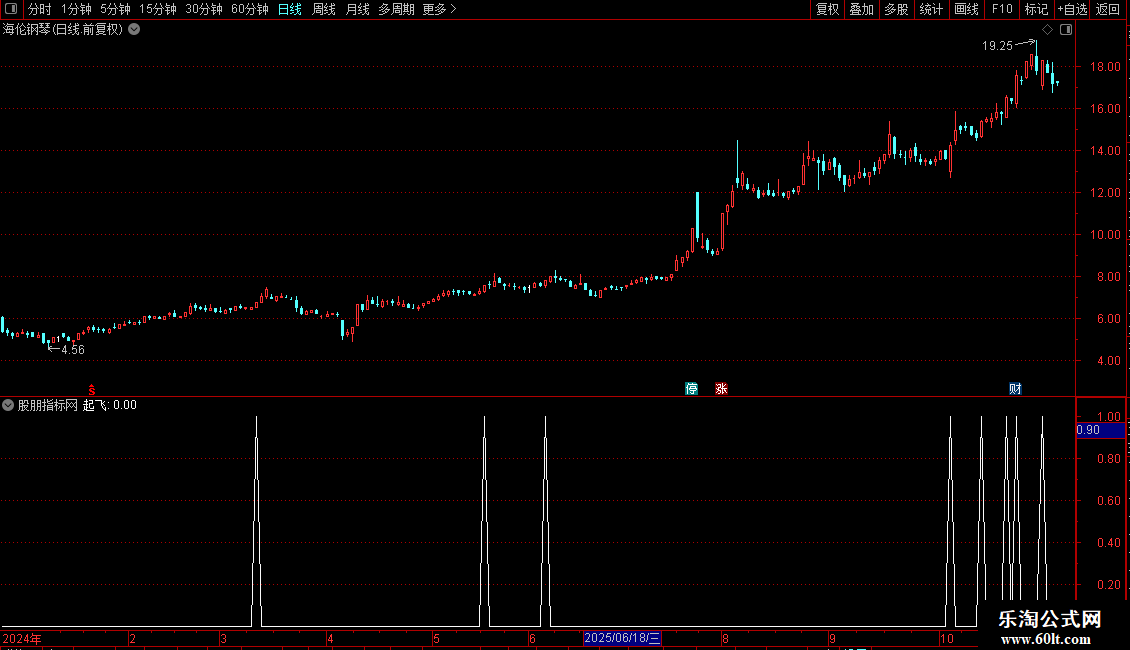
Task: Toggle the sidebar panel icon at top-left
Action: tap(11, 9)
